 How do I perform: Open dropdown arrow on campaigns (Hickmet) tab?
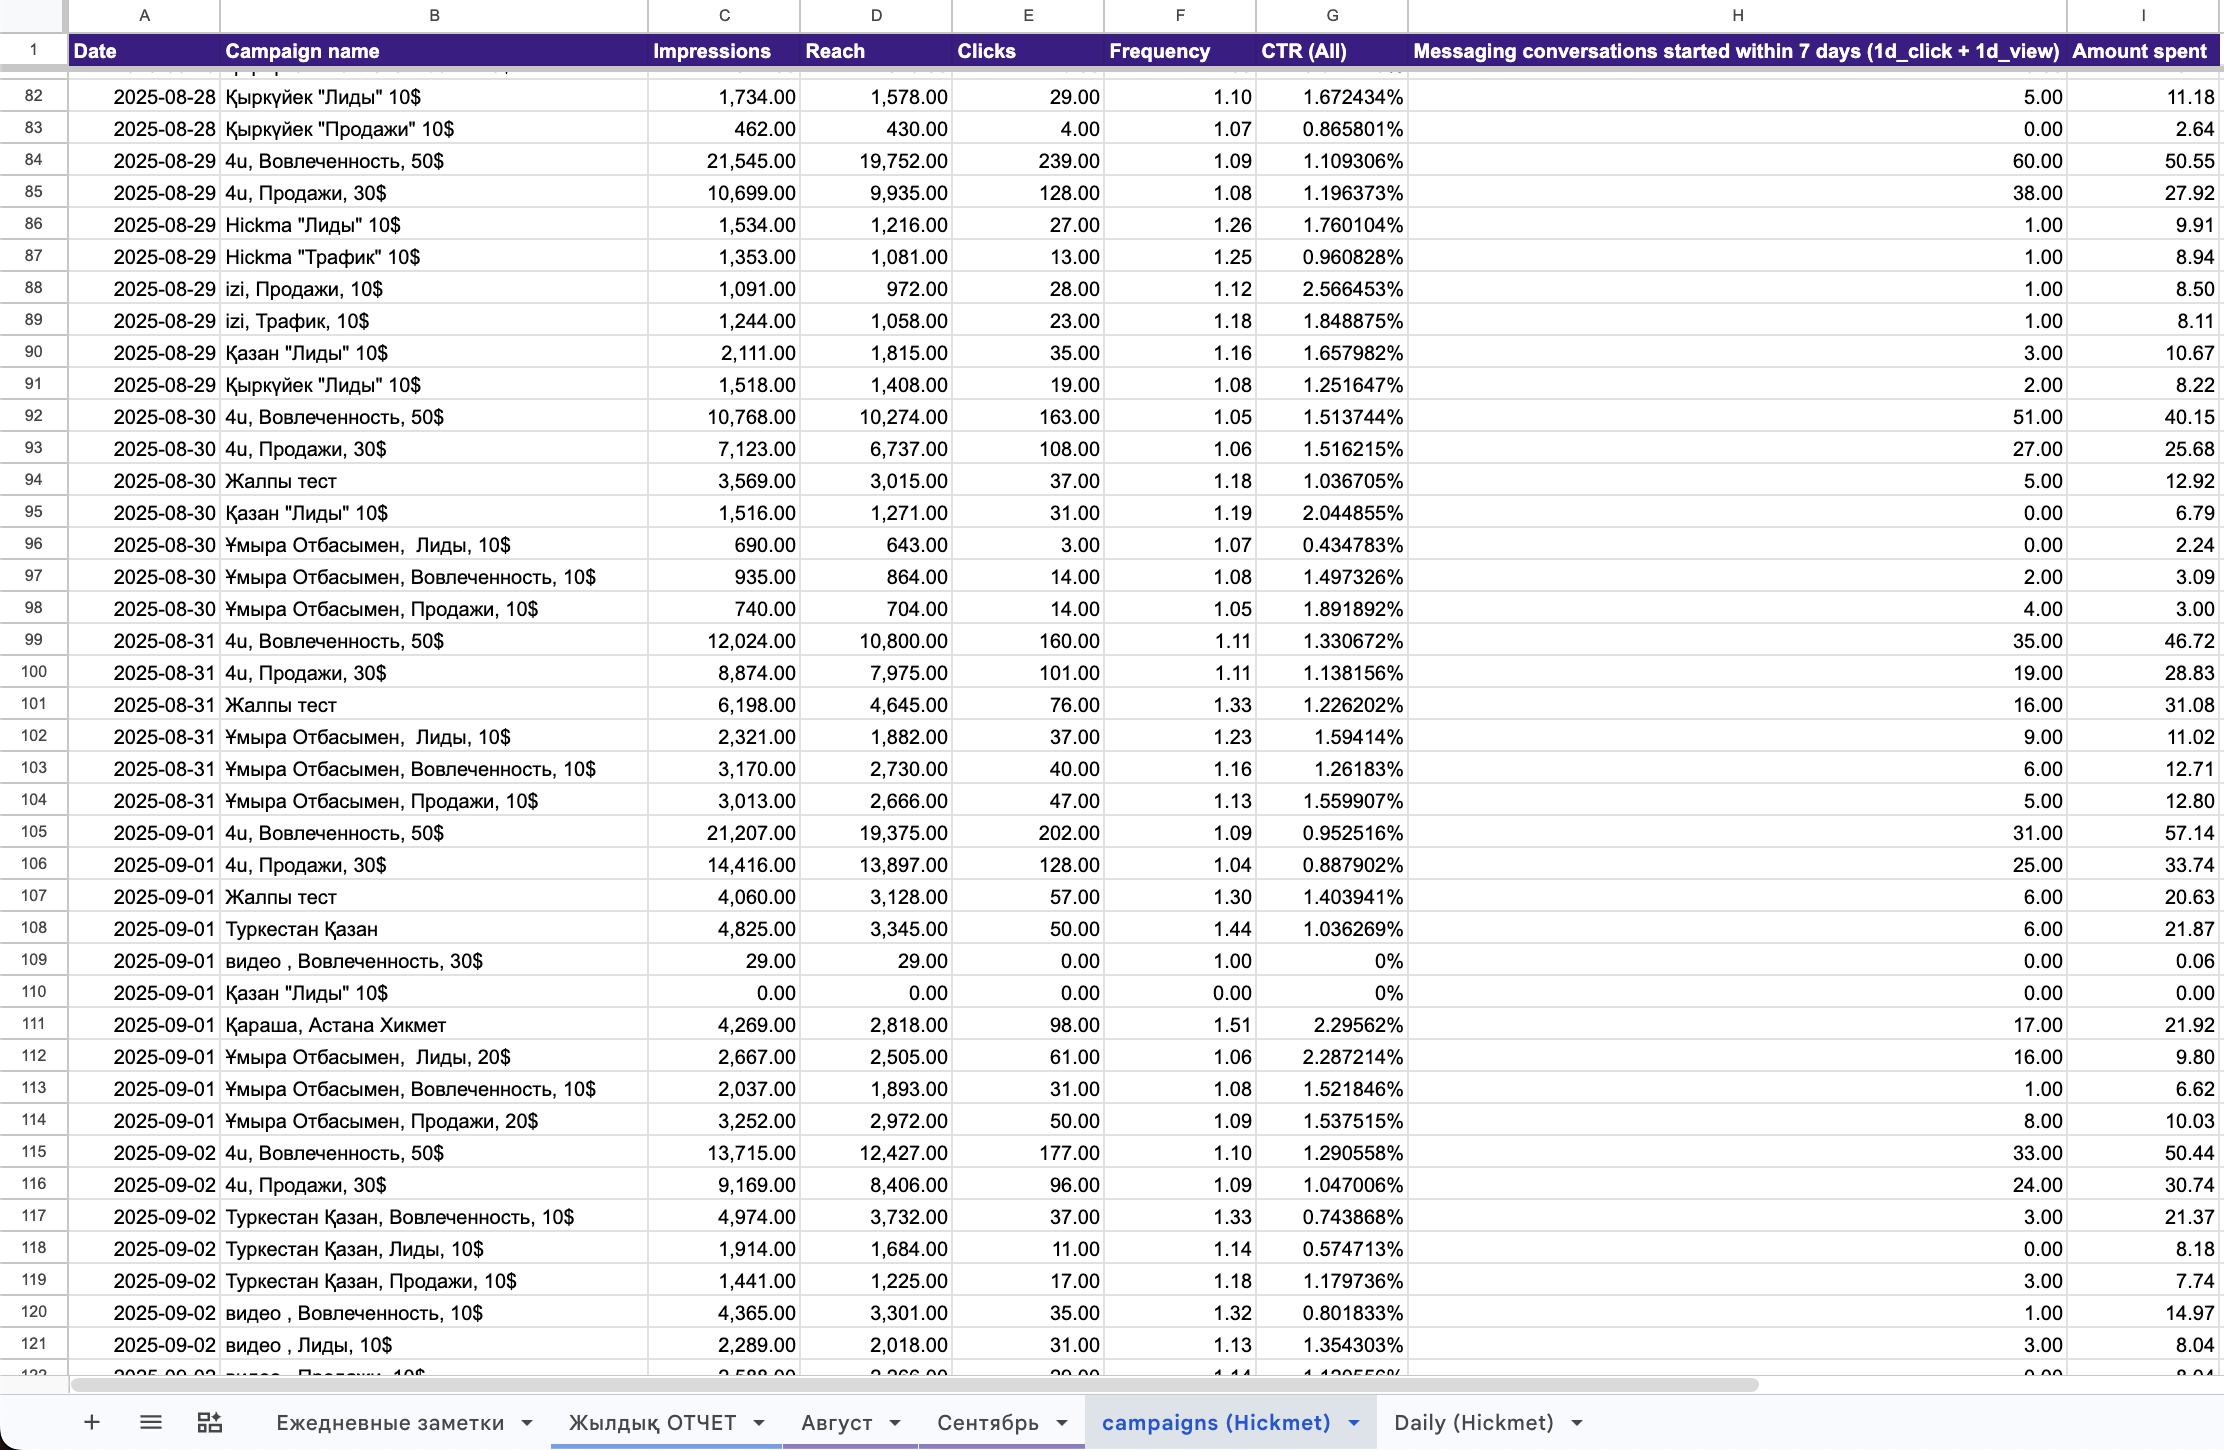(1354, 1423)
